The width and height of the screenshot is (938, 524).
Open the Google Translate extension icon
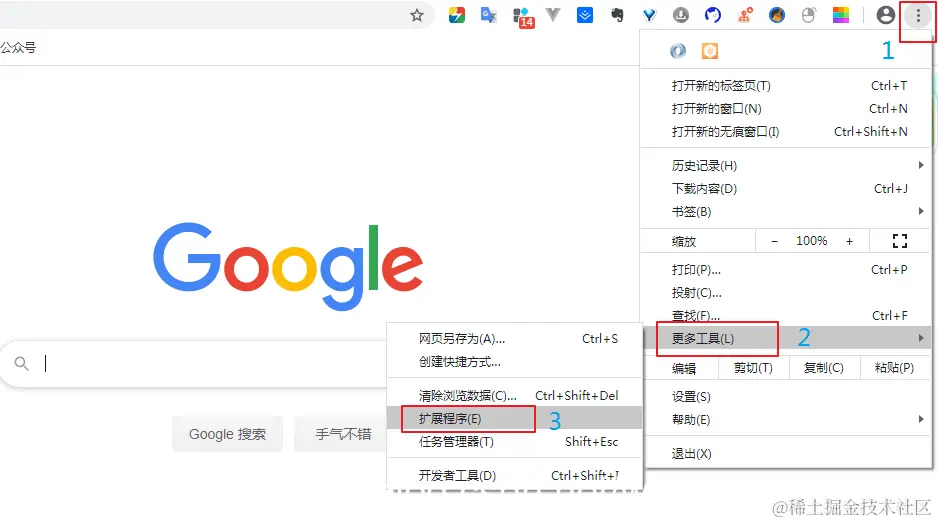(489, 15)
